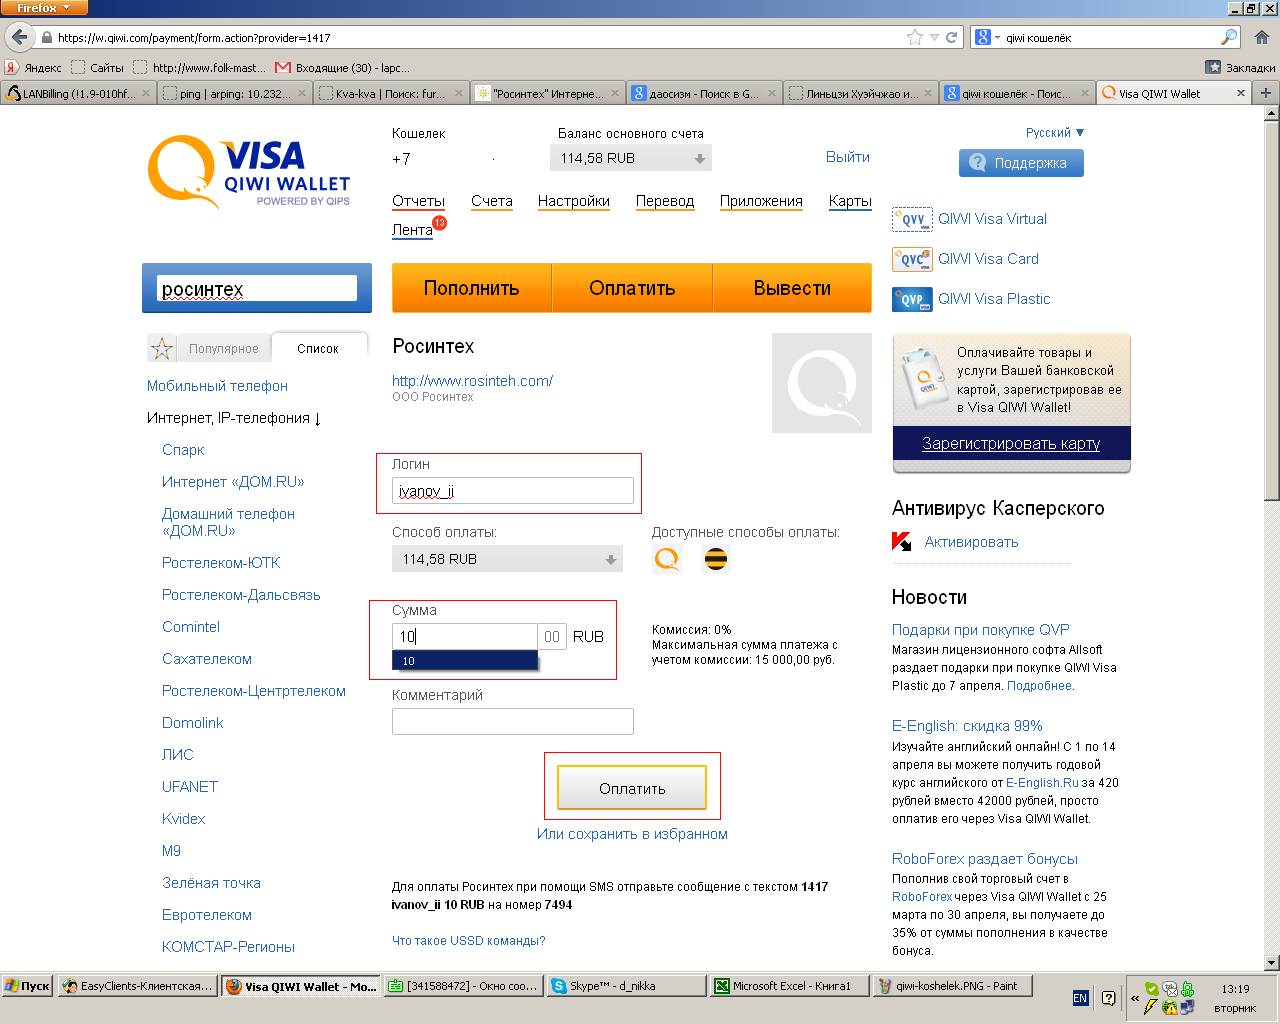
Task: Open the Gmail Входящие bookmark
Action: (342, 67)
